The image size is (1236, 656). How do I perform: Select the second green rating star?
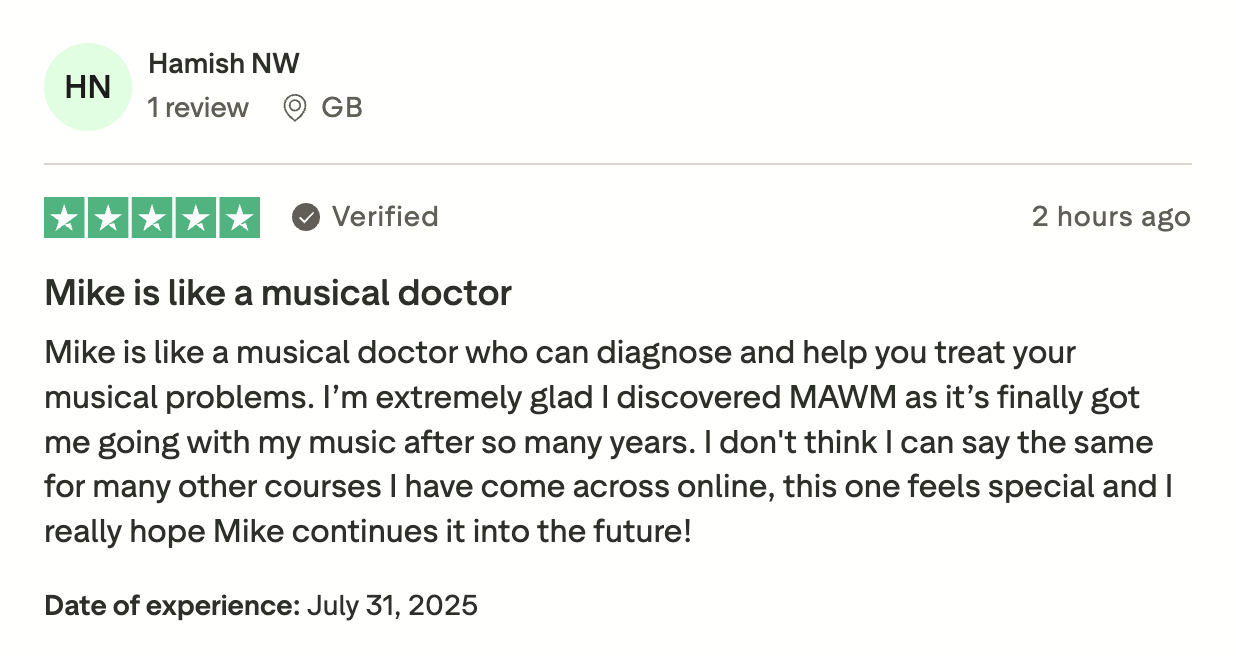[x=108, y=218]
